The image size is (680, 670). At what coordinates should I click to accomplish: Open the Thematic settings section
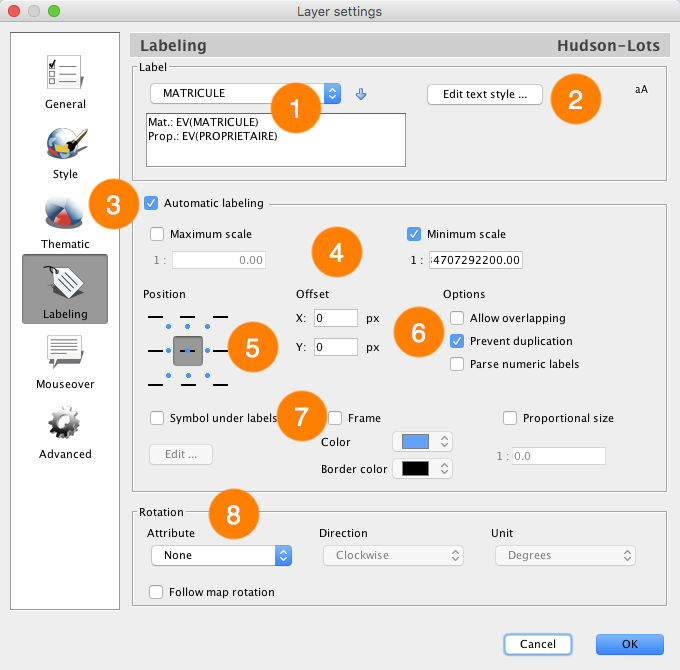click(65, 222)
